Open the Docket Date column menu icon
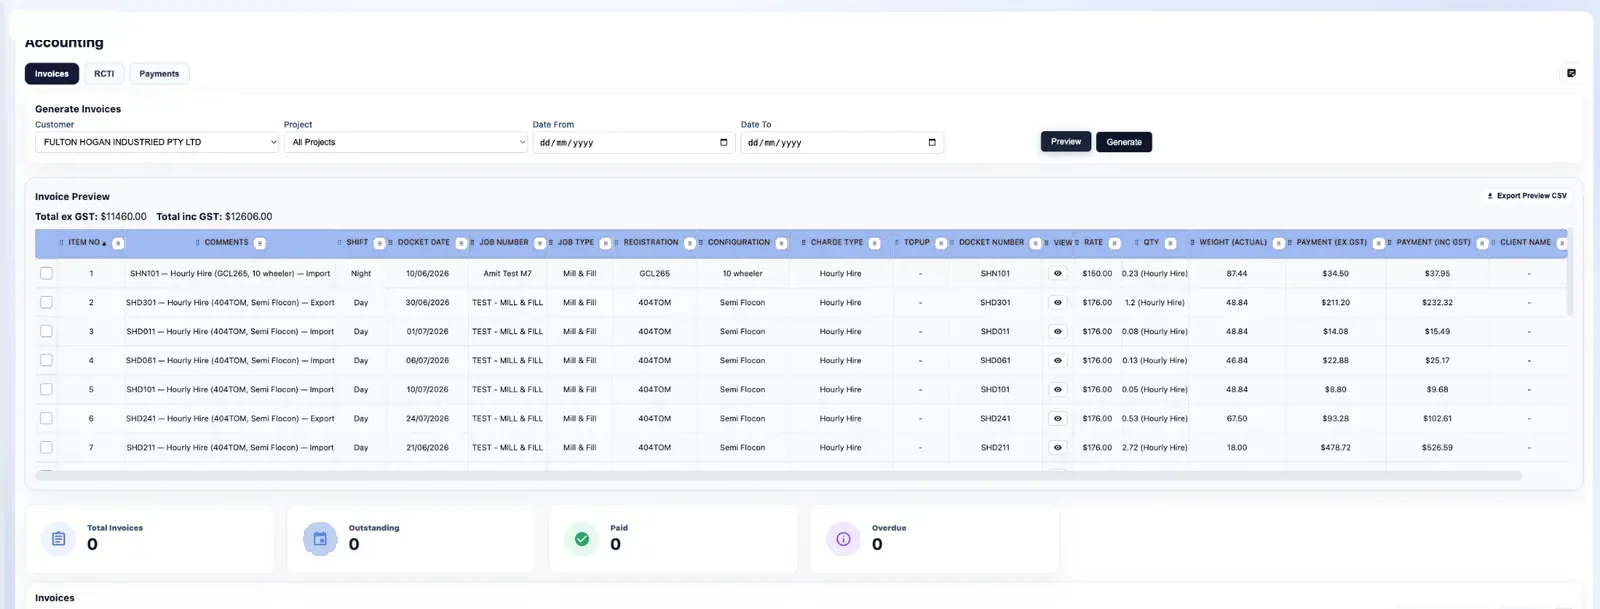 [x=461, y=243]
